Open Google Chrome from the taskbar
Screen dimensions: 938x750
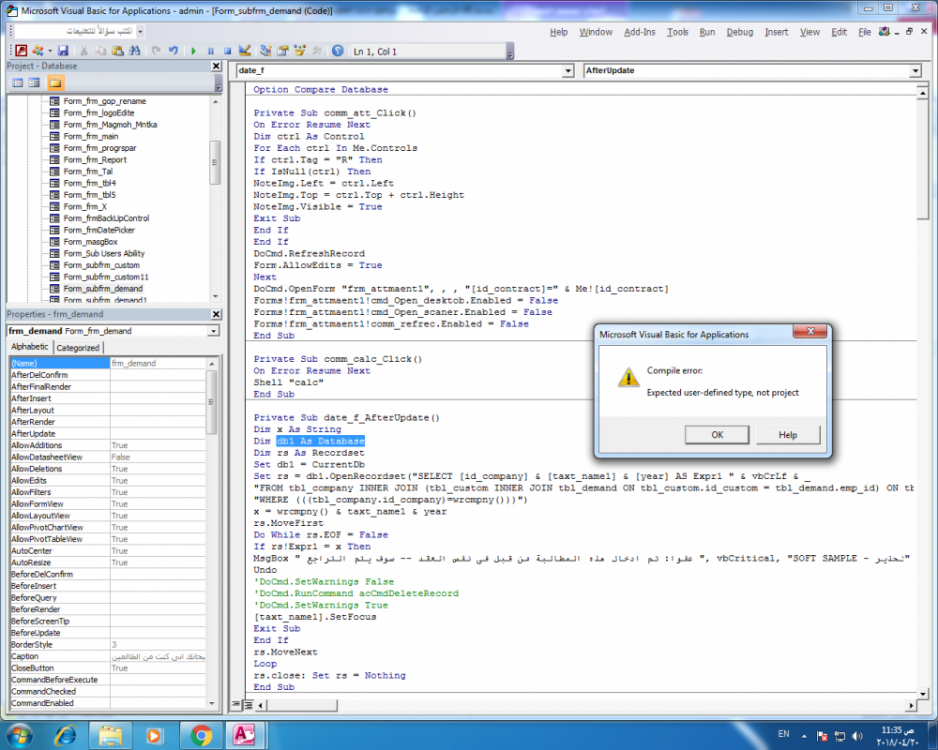(201, 735)
